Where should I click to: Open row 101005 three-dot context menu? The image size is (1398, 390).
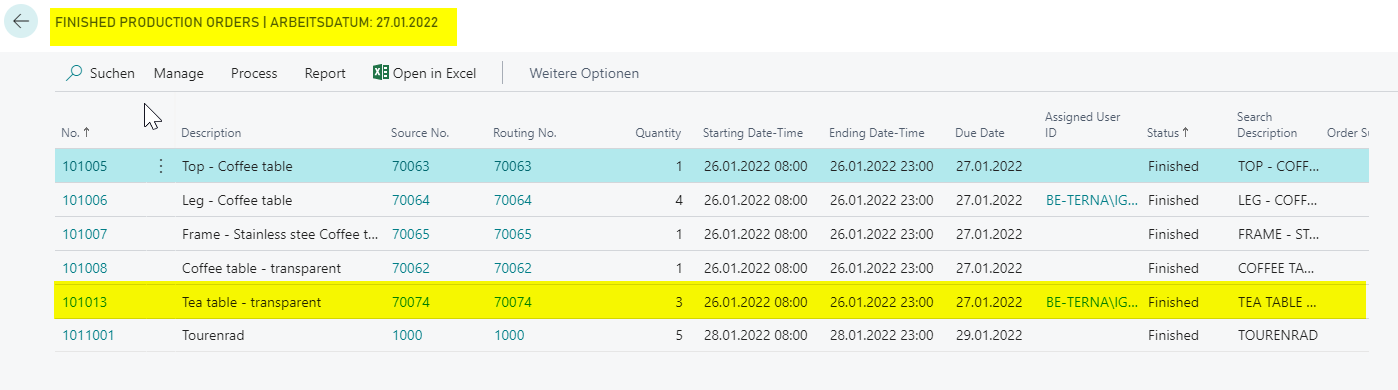(161, 166)
